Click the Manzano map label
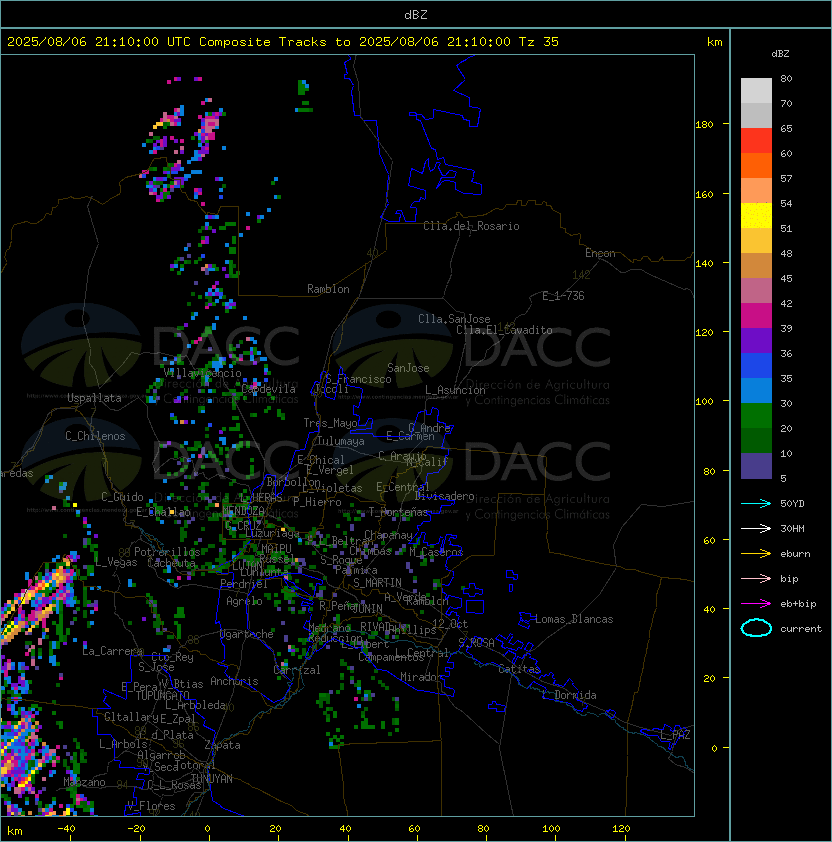832x842 pixels. click(x=84, y=782)
